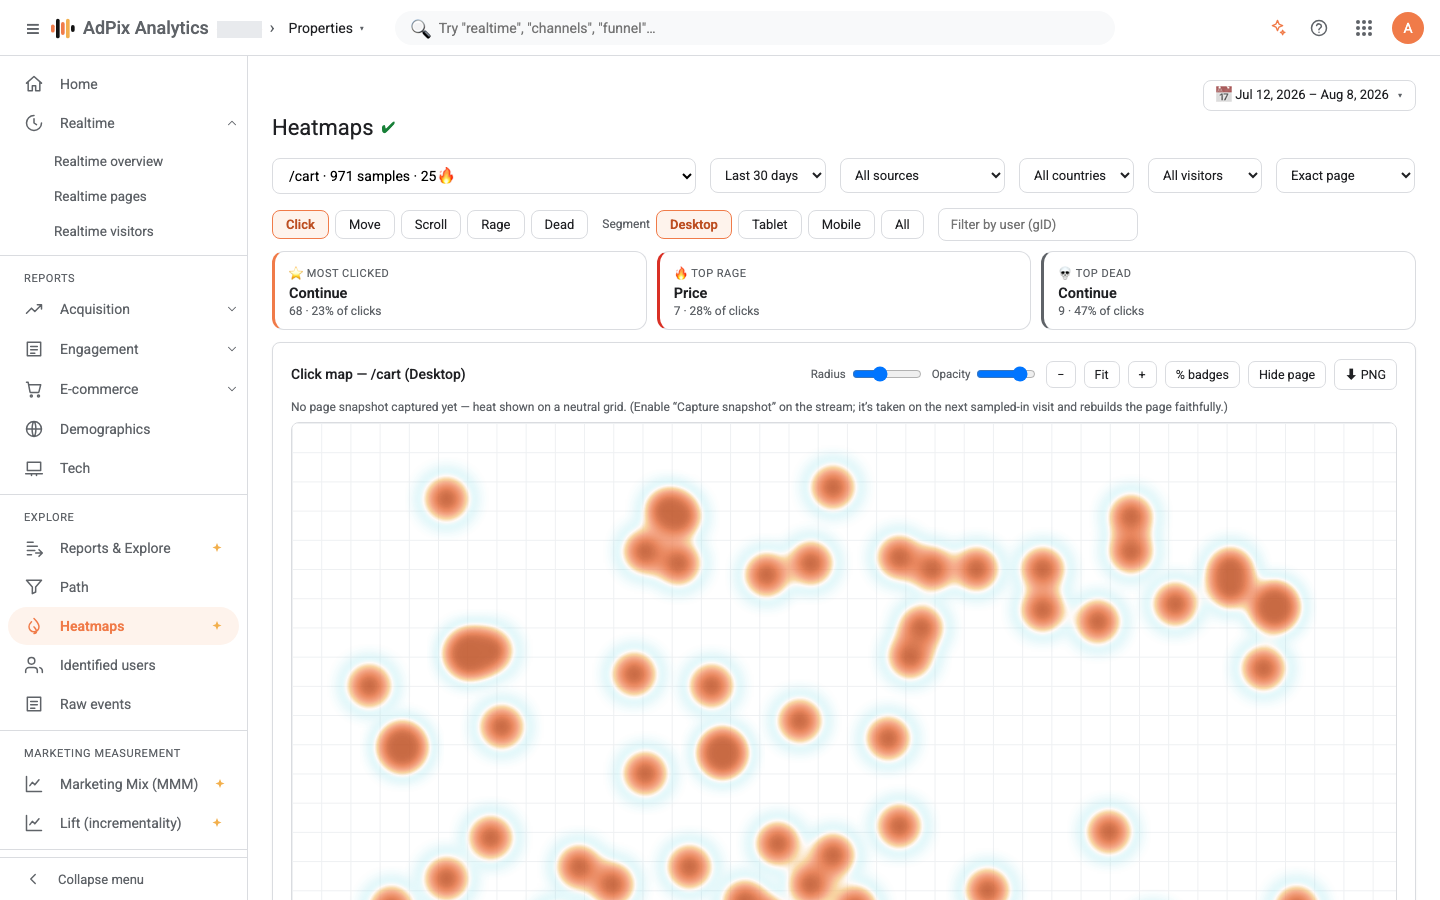The height and width of the screenshot is (900, 1440).
Task: Open the All sources dropdown
Action: [922, 175]
